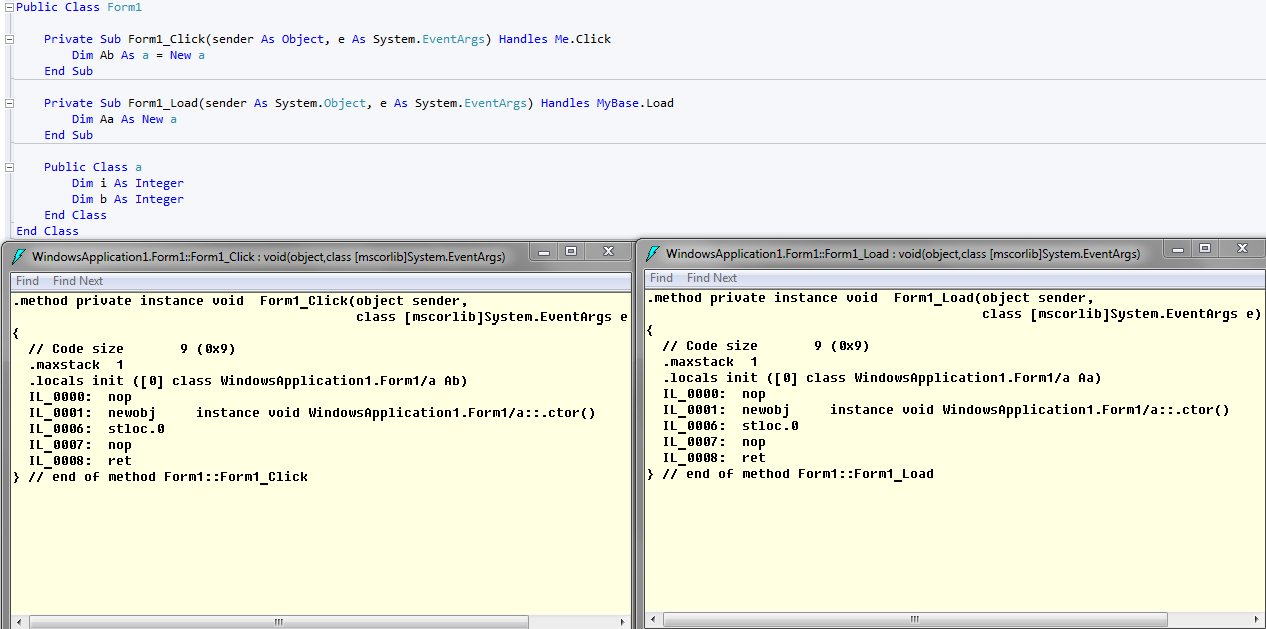Minimize the Form1_Click disassembly window
The width and height of the screenshot is (1266, 629).
(x=544, y=252)
